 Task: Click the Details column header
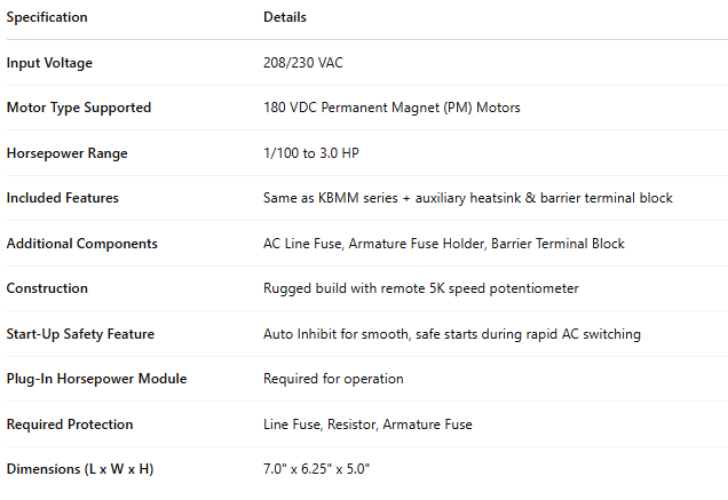pyautogui.click(x=285, y=17)
